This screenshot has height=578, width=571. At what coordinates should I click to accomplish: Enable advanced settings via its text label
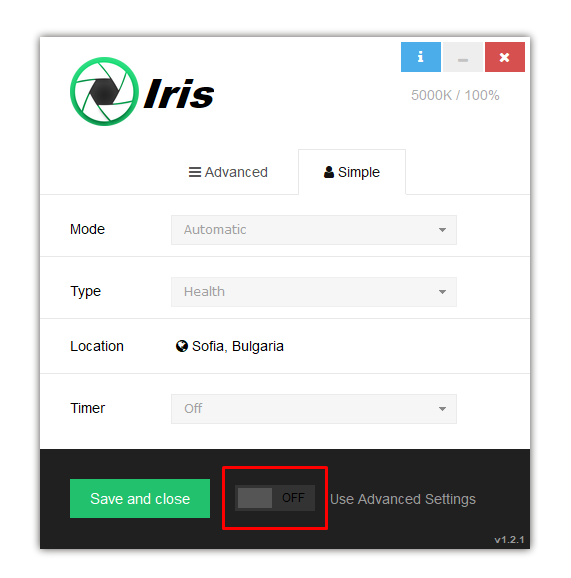(x=403, y=499)
